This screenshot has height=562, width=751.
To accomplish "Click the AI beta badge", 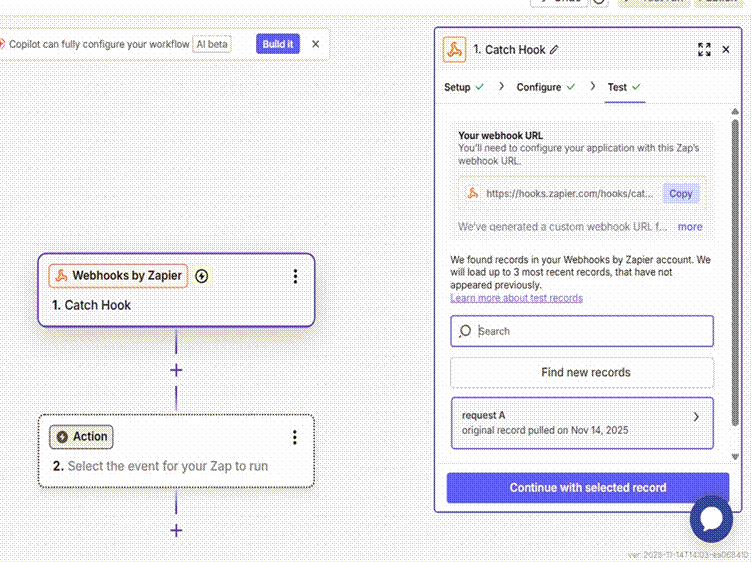I will coord(212,44).
